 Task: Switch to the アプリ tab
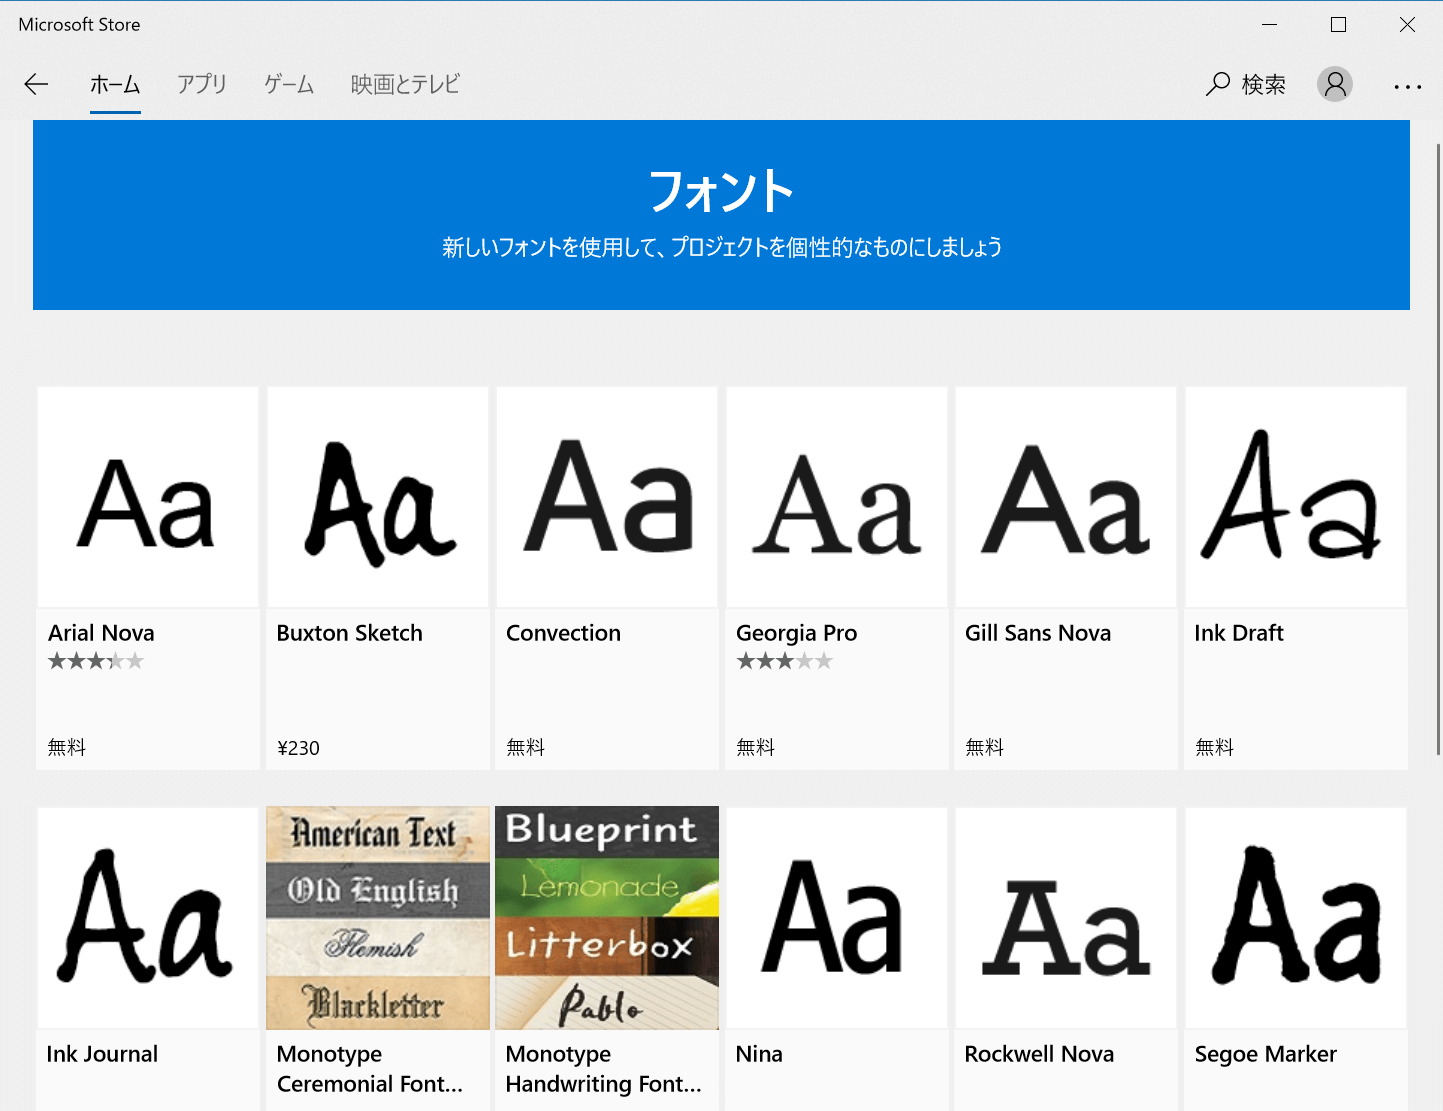click(202, 84)
